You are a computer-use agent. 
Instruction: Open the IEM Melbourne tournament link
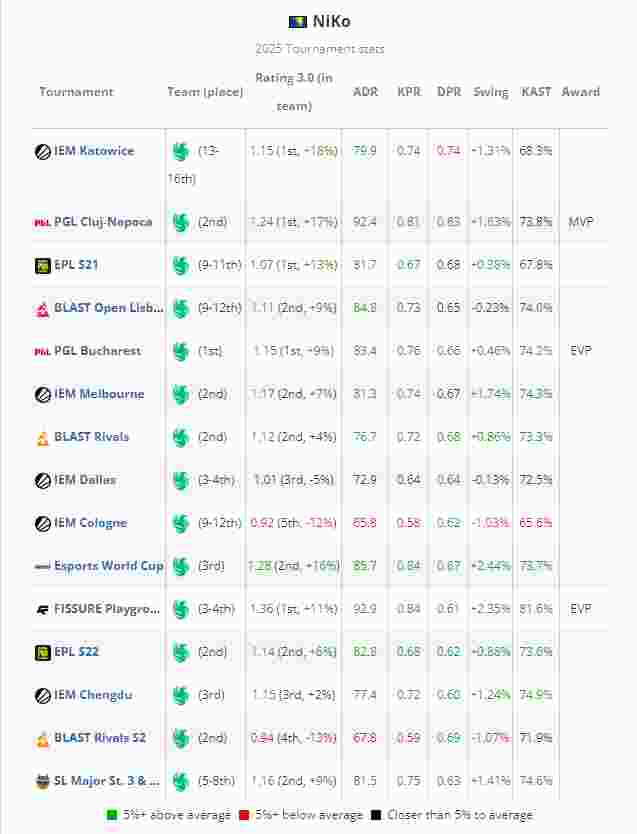99,394
